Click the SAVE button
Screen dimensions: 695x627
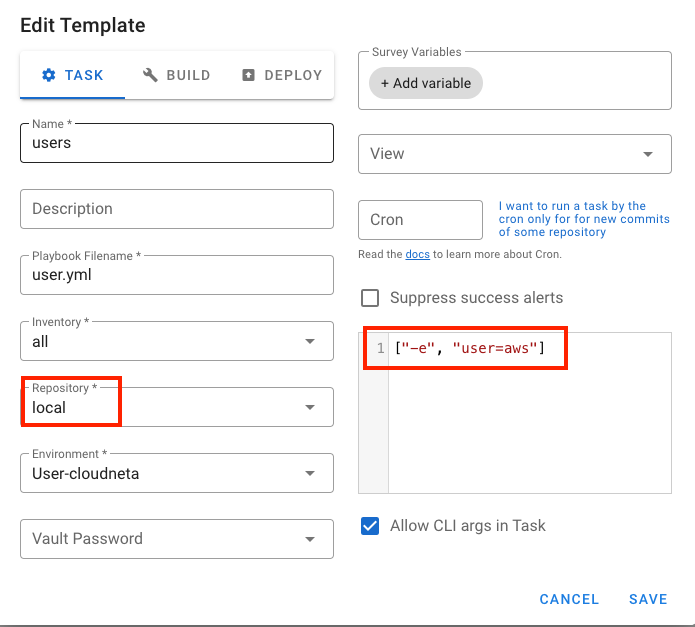pos(648,599)
